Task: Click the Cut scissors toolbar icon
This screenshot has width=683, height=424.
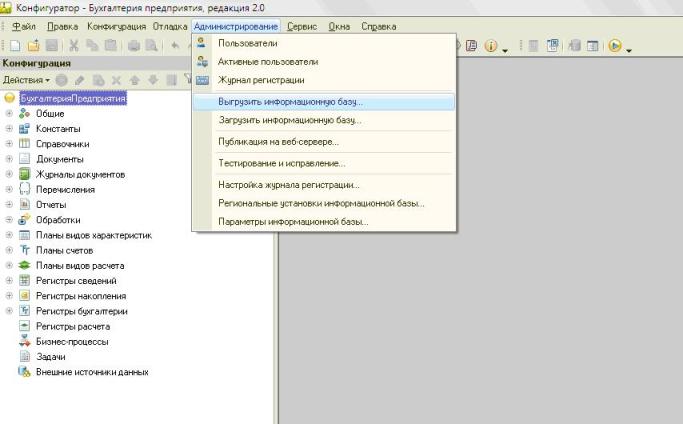Action: tap(74, 45)
